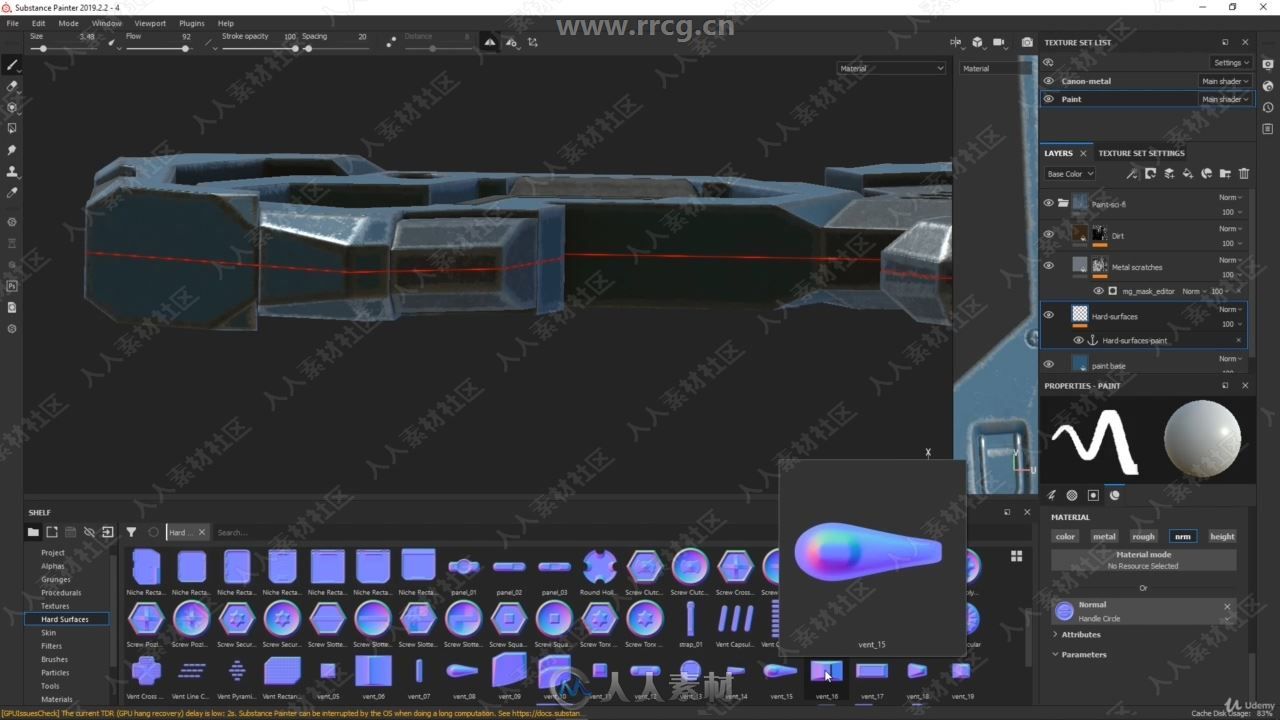Select the Eraser tool
This screenshot has height=720, width=1280.
[12, 86]
